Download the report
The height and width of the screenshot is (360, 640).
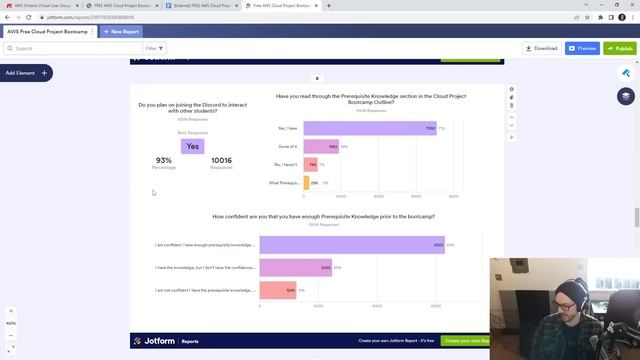542,48
